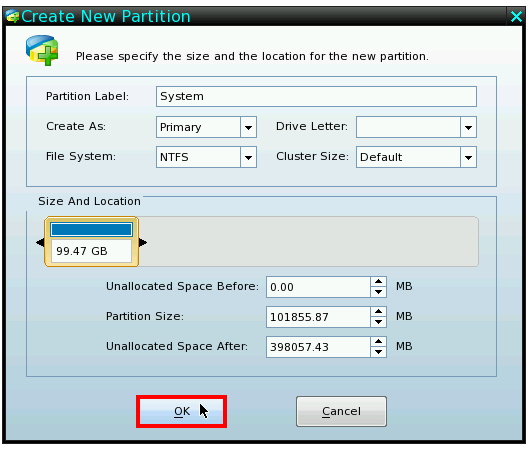Image resolution: width=532 pixels, height=449 pixels.
Task: Decrease Unallocated Space After value
Action: 378,352
